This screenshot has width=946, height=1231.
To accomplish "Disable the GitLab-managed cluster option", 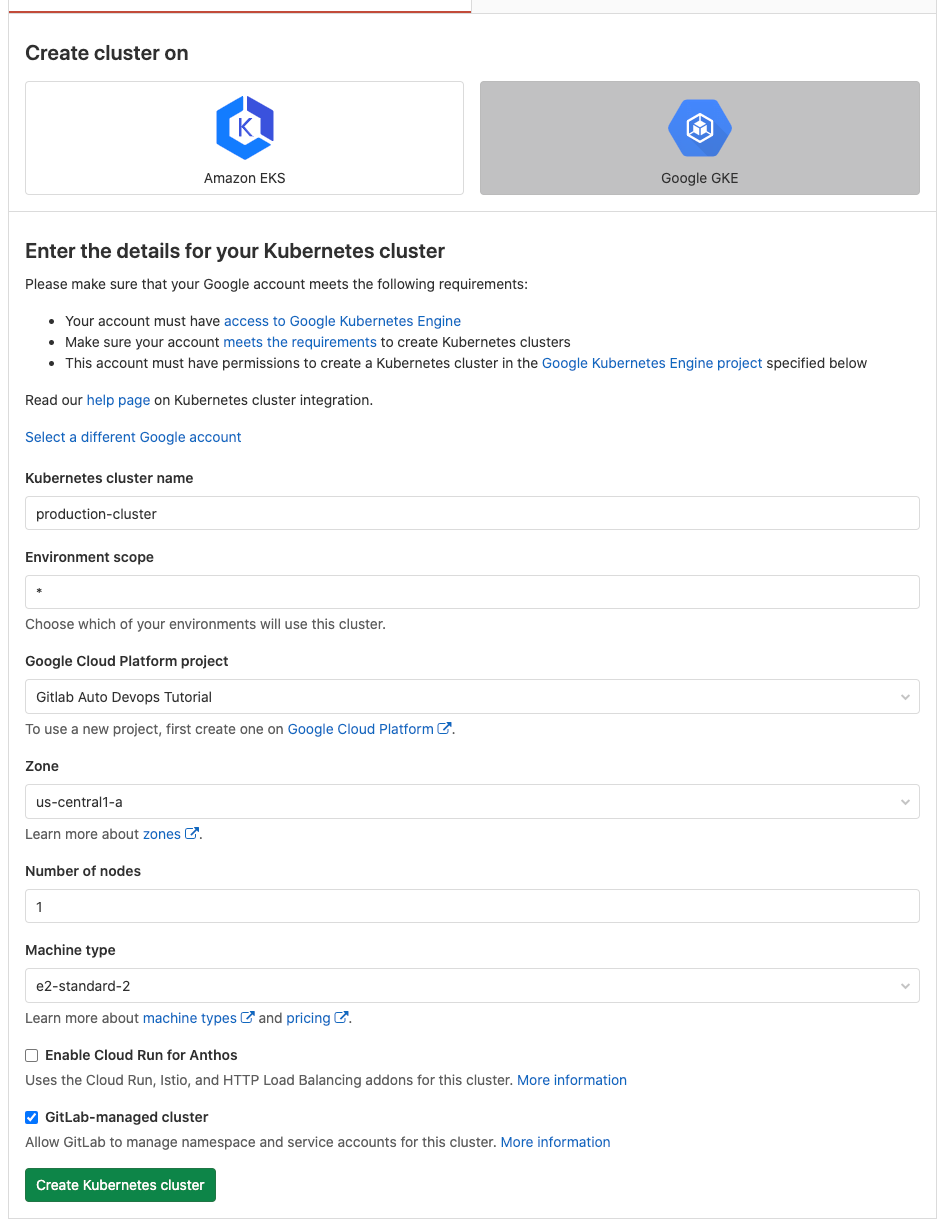I will [x=31, y=1117].
